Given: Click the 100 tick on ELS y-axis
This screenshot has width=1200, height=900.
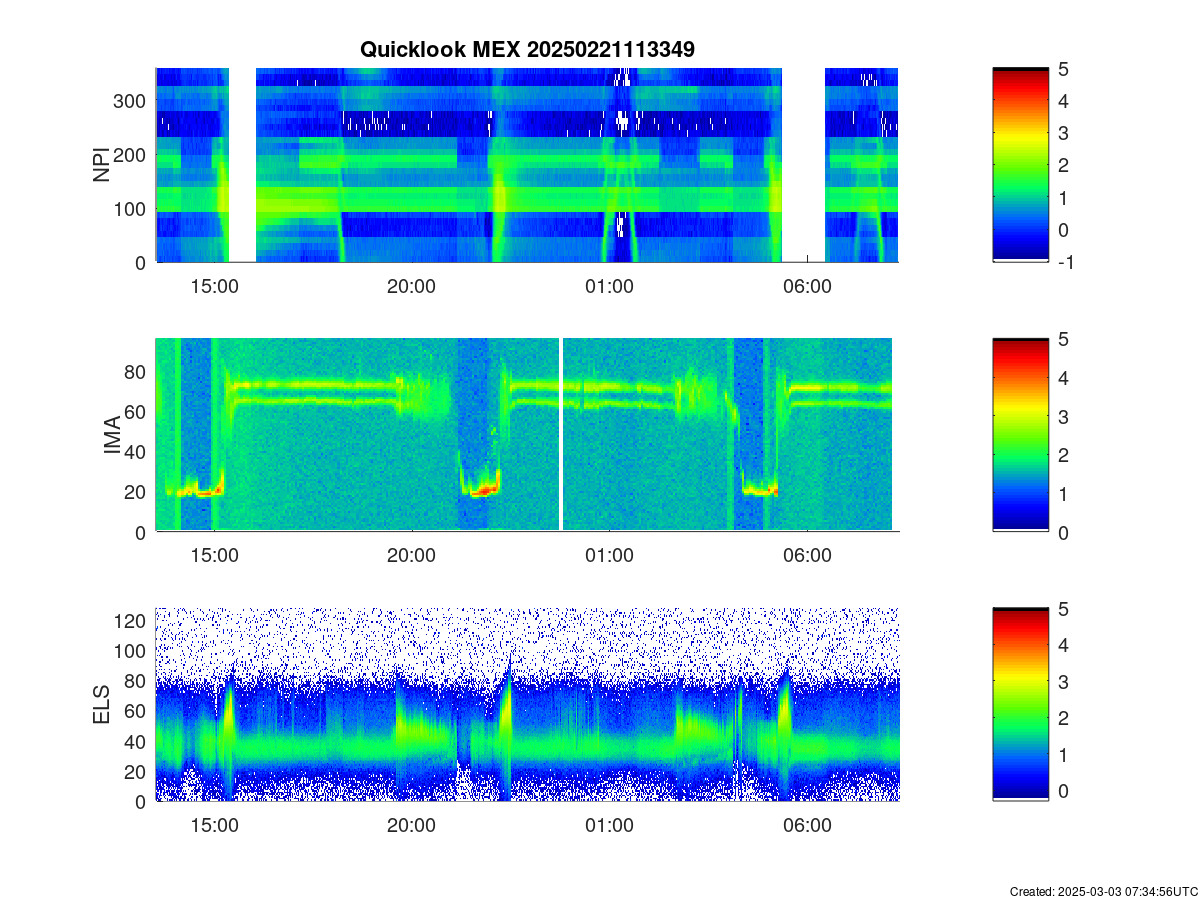Looking at the screenshot, I should [132, 651].
